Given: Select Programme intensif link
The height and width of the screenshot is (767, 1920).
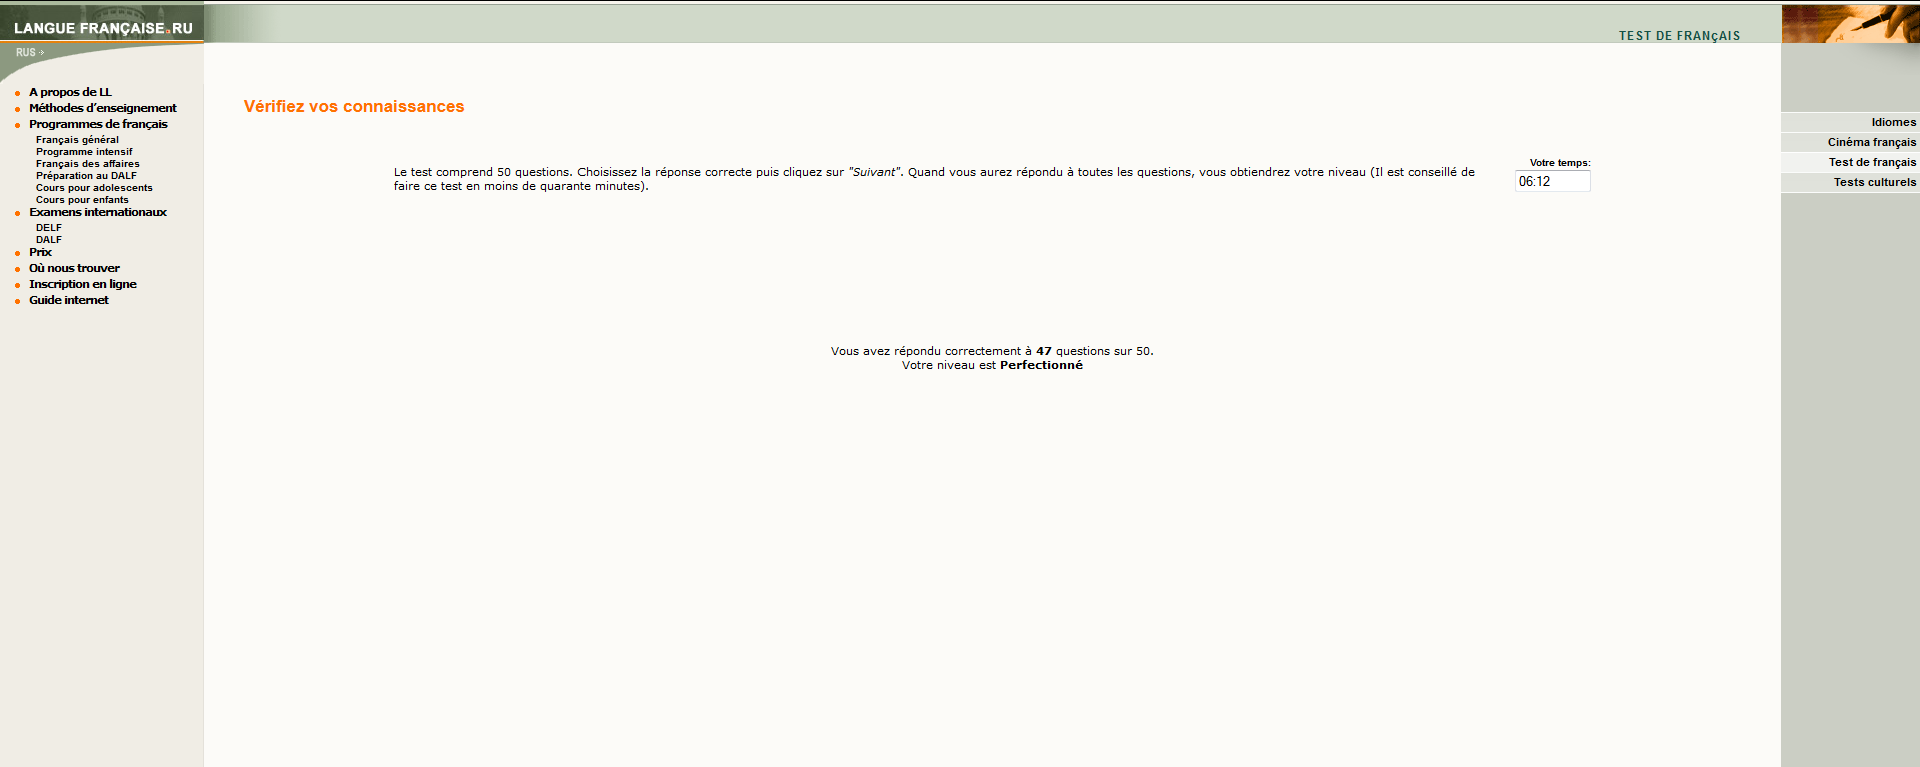Looking at the screenshot, I should [84, 152].
